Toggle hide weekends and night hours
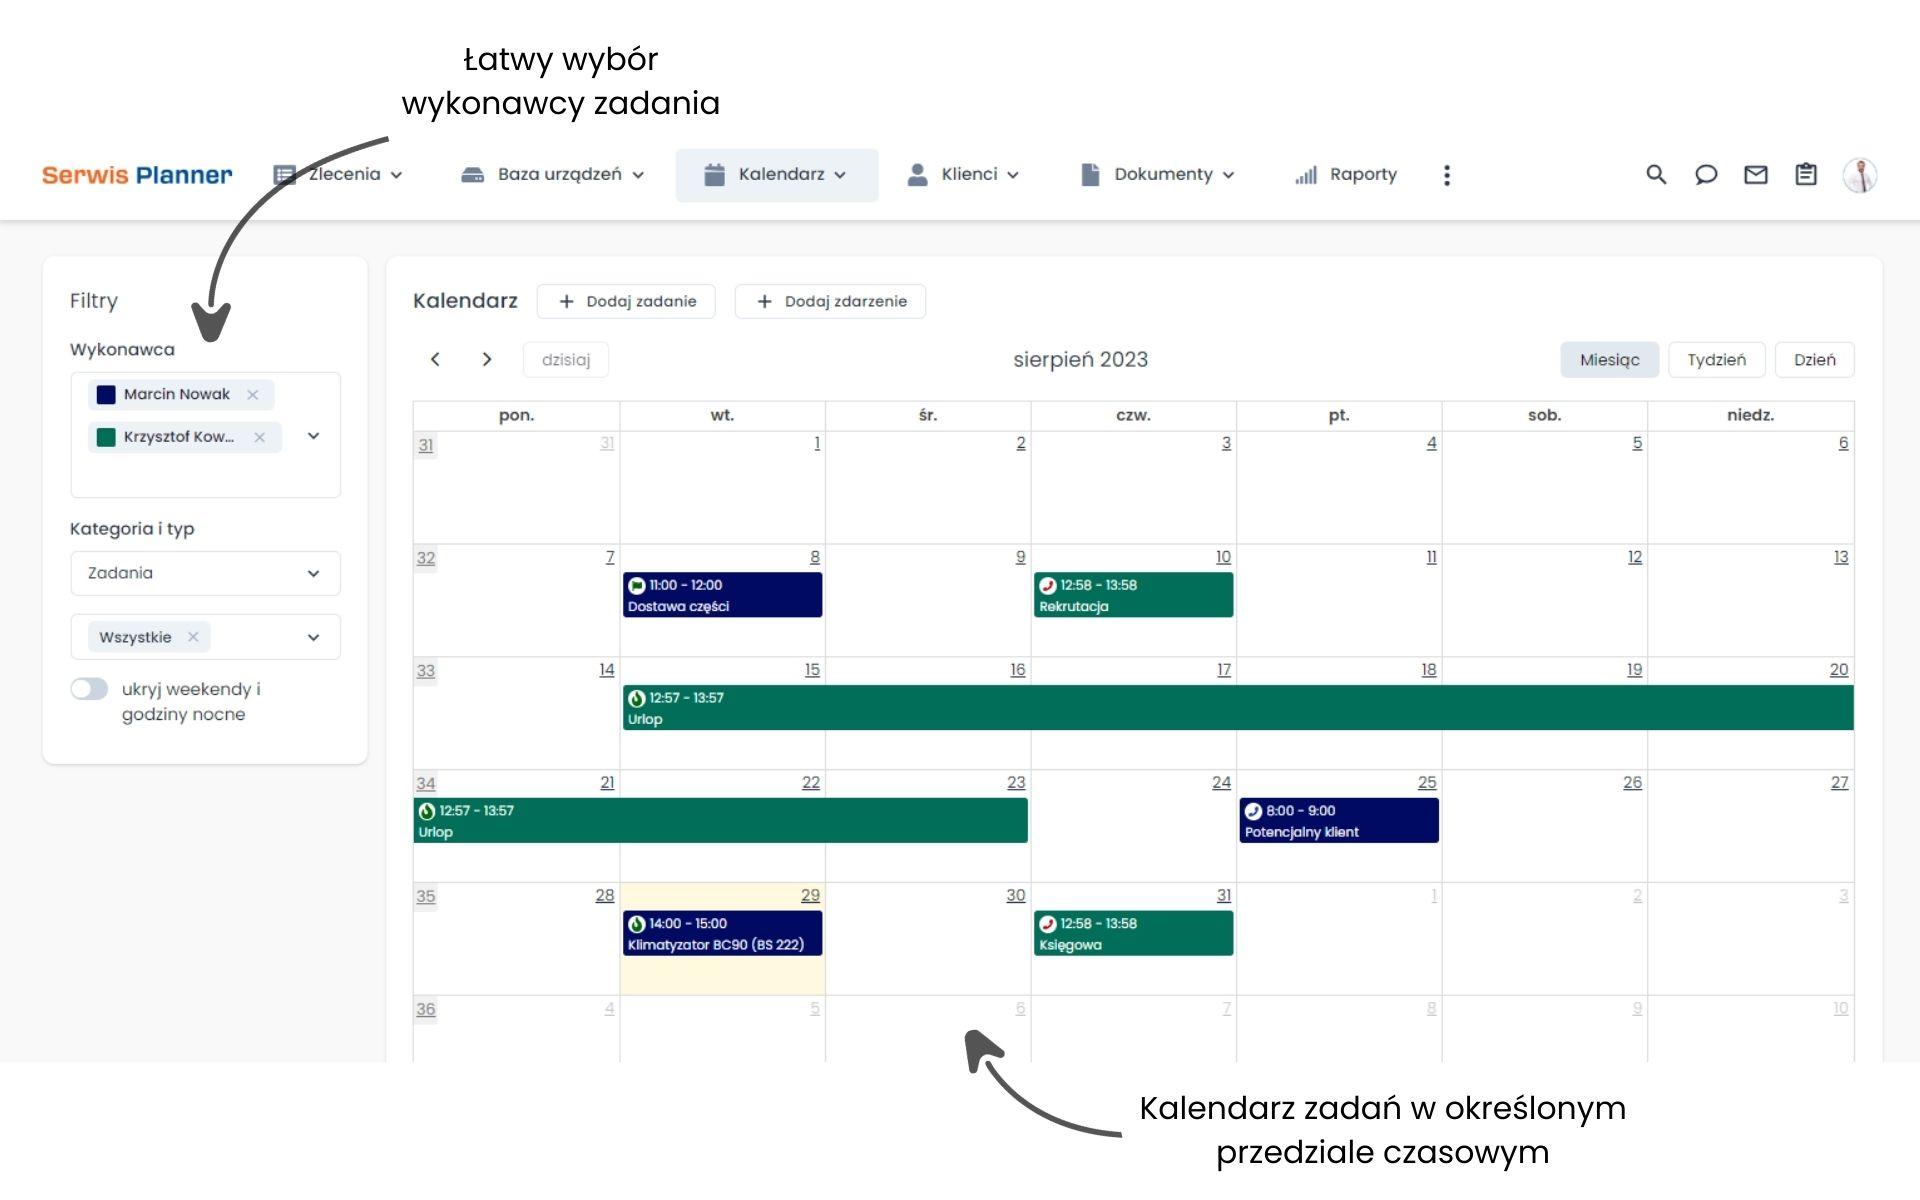 [x=89, y=689]
